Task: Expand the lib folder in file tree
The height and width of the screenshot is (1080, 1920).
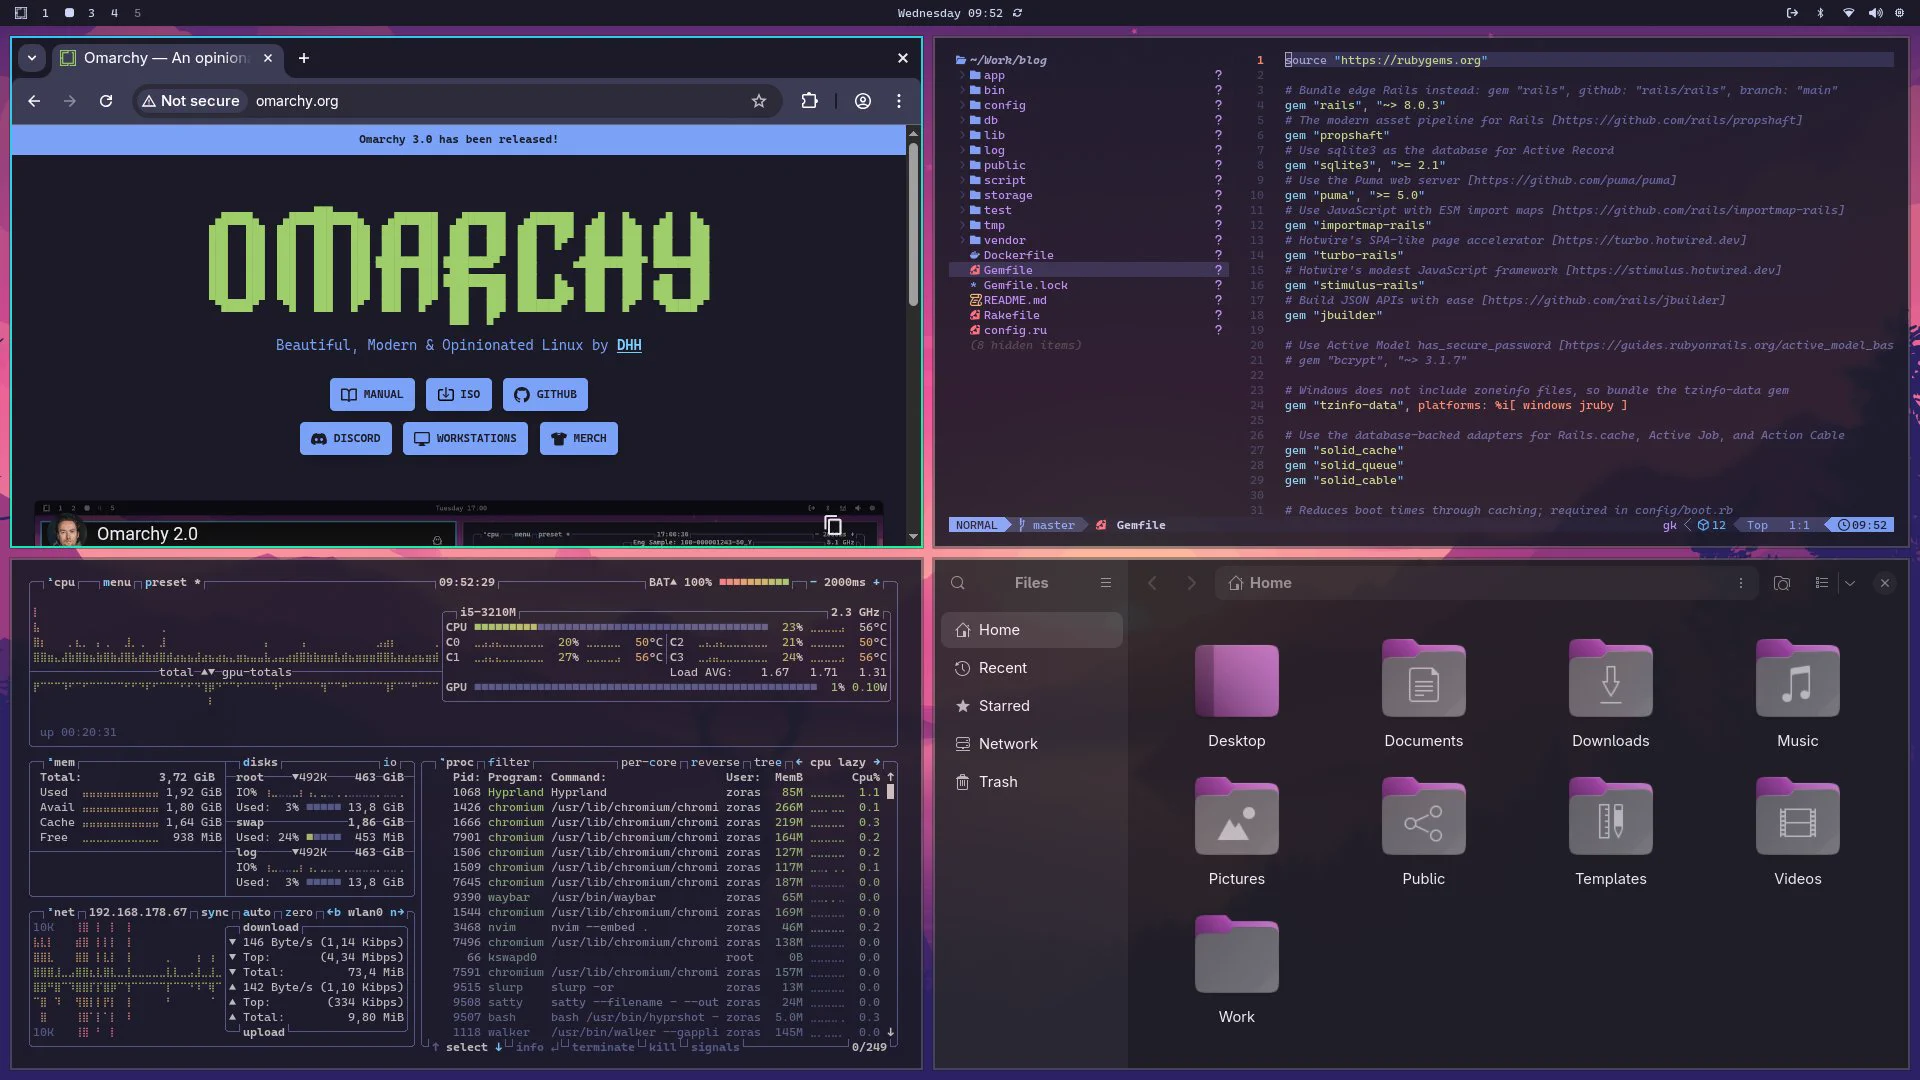Action: click(x=994, y=135)
